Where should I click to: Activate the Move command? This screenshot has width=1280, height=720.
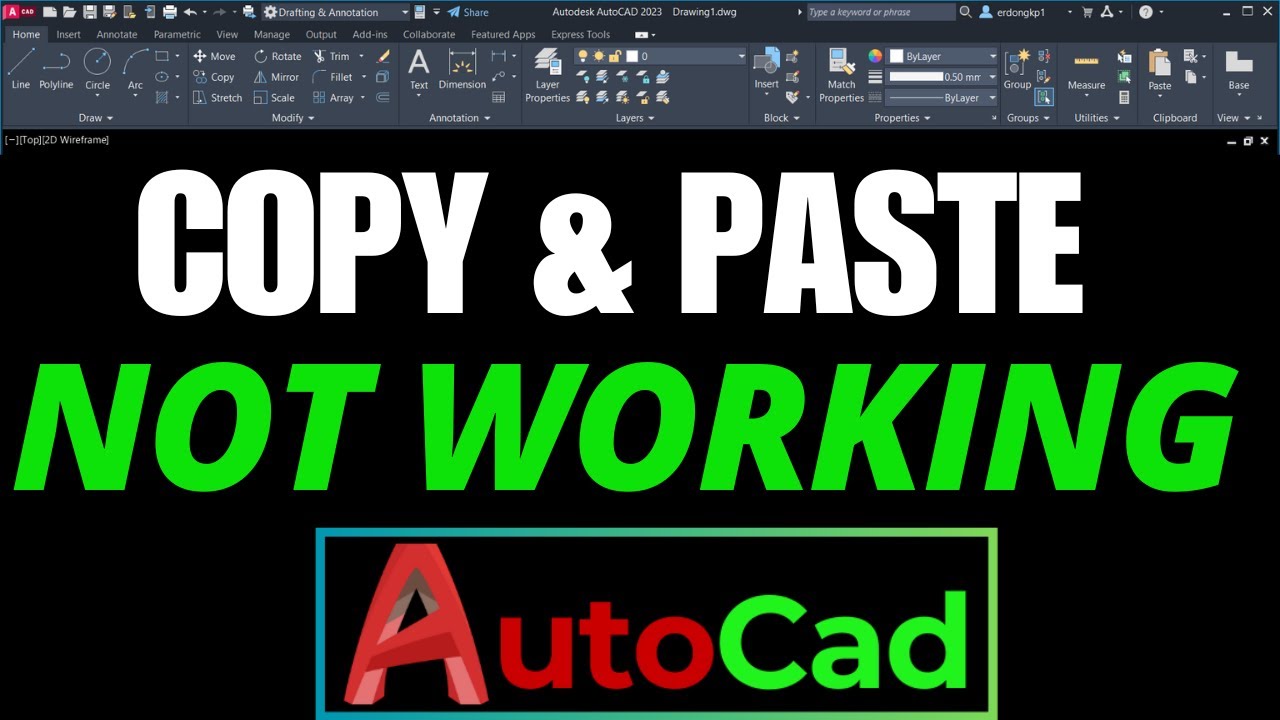[214, 56]
